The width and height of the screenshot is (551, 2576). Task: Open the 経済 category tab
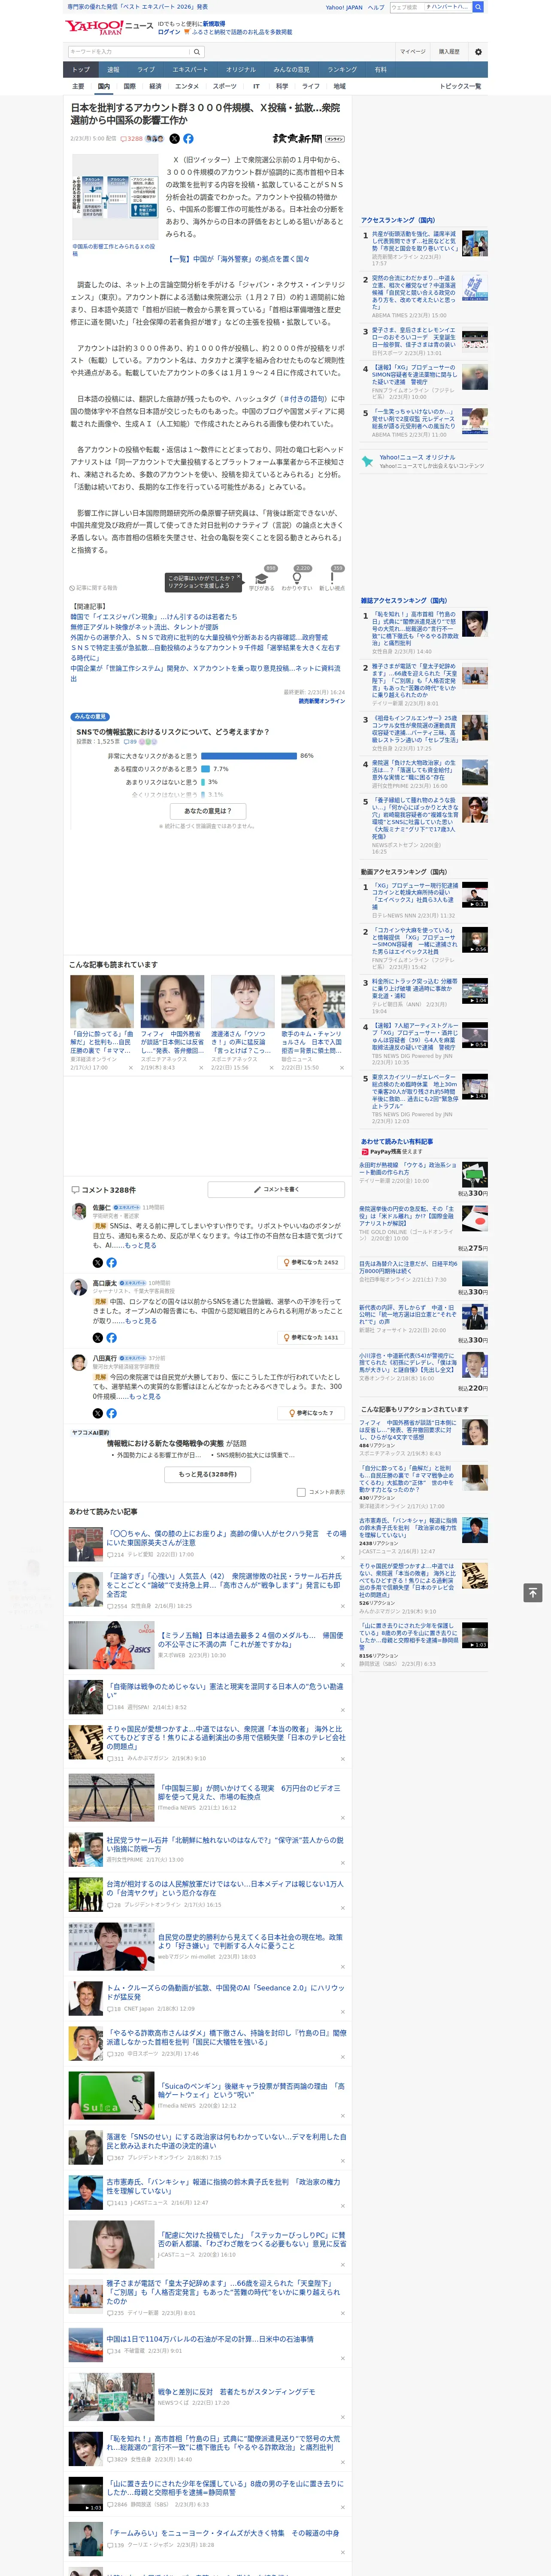pyautogui.click(x=155, y=86)
